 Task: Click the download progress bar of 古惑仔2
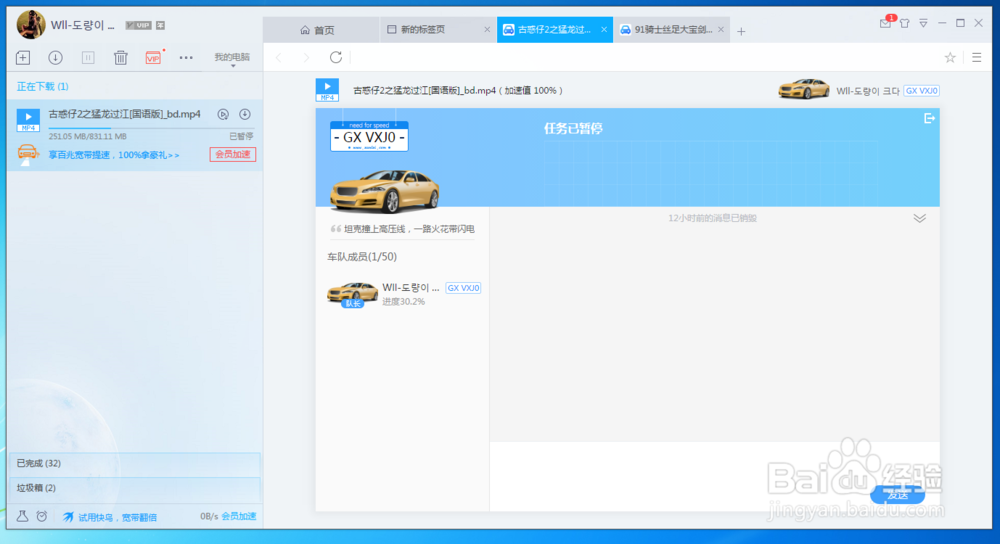click(151, 128)
